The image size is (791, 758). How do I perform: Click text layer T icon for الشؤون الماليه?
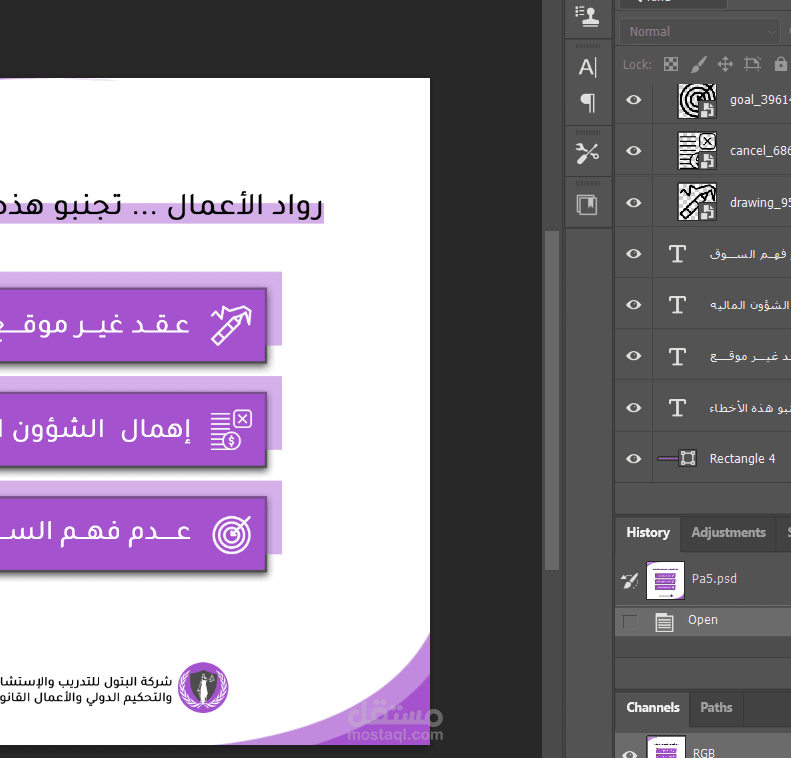(677, 305)
